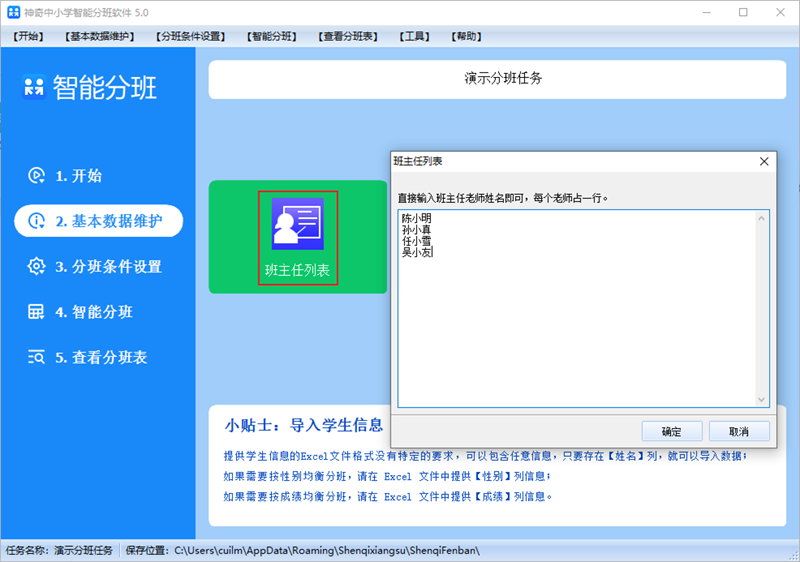Click the name 任小雪 in the list
Screen dimensions: 800x562
[416, 241]
